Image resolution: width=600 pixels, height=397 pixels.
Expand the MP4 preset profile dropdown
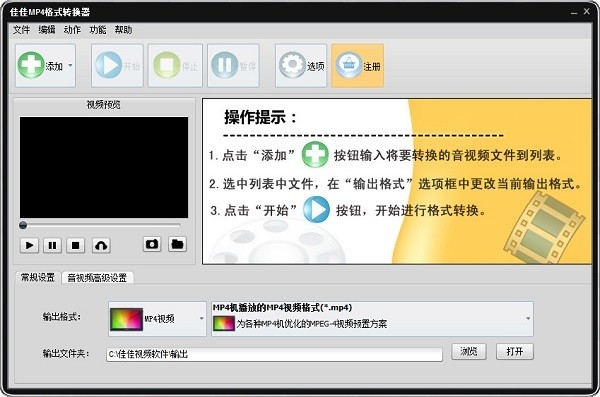click(x=372, y=319)
